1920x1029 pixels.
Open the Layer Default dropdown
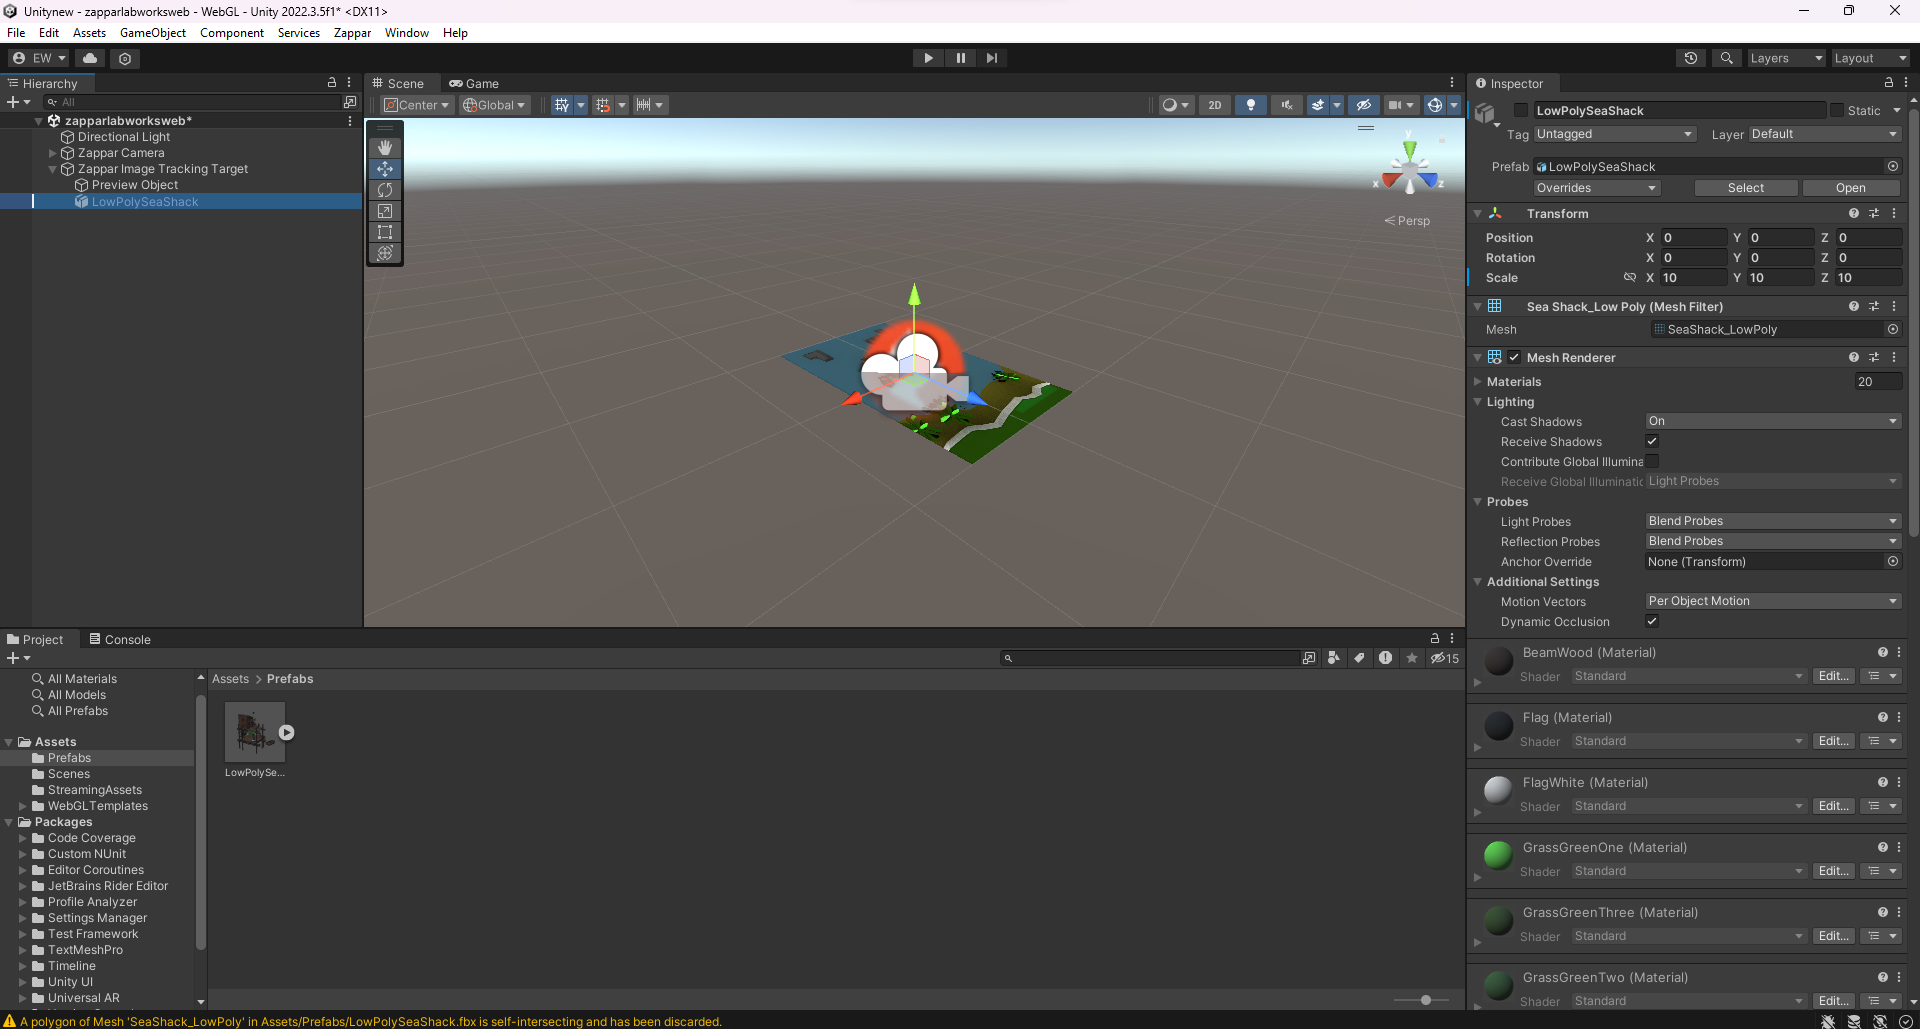pyautogui.click(x=1824, y=134)
